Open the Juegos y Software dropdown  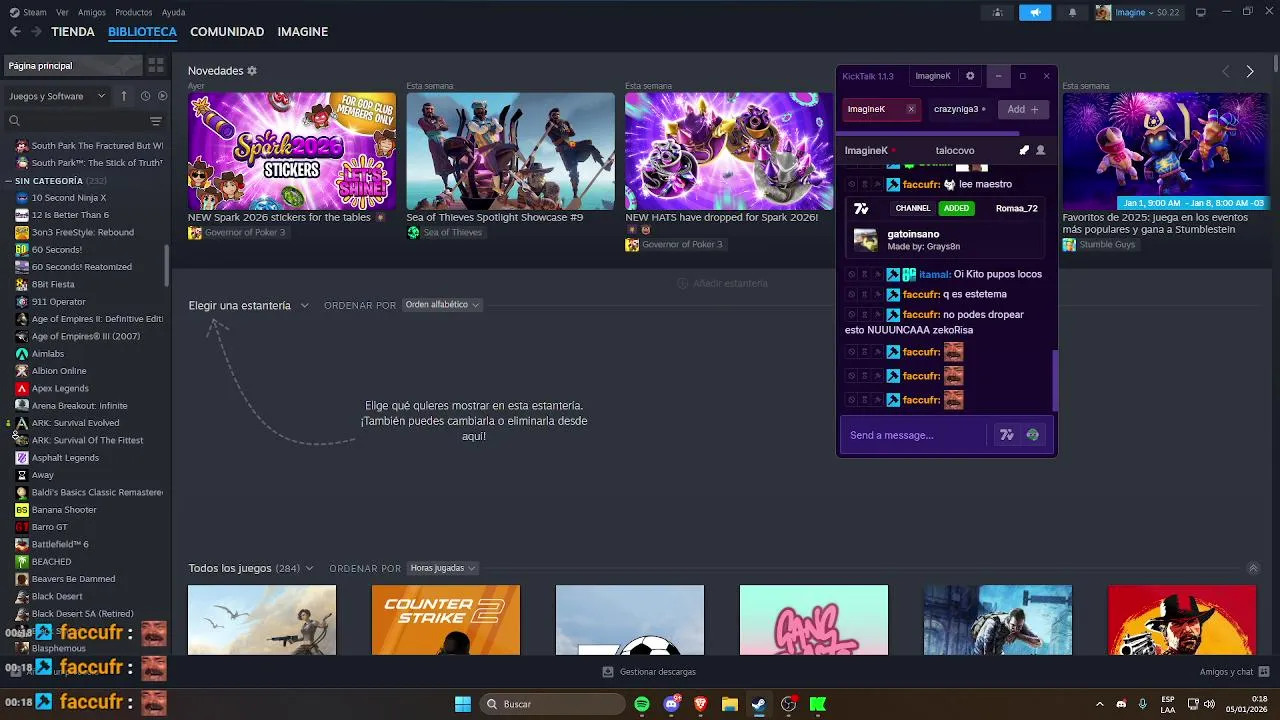[x=57, y=96]
